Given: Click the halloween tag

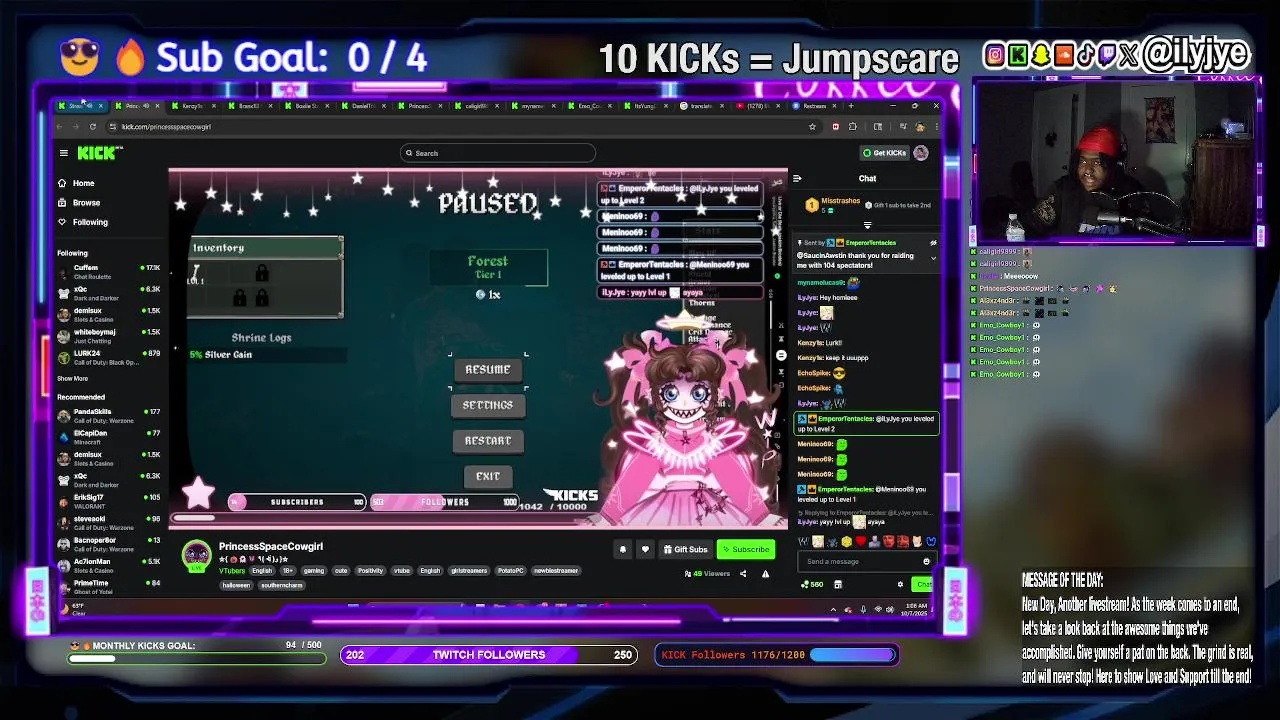Looking at the screenshot, I should pyautogui.click(x=235, y=585).
